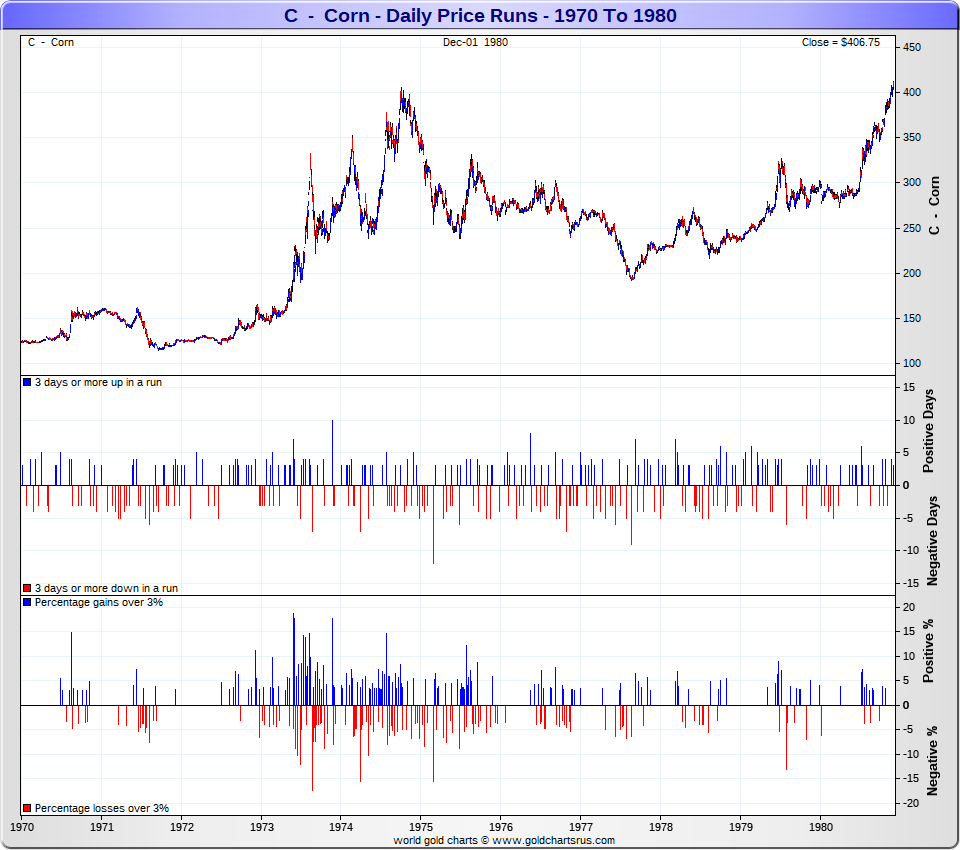This screenshot has height=850, width=960.
Task: Click the tallest blue up-run bar near 1974
Action: pos(332,453)
